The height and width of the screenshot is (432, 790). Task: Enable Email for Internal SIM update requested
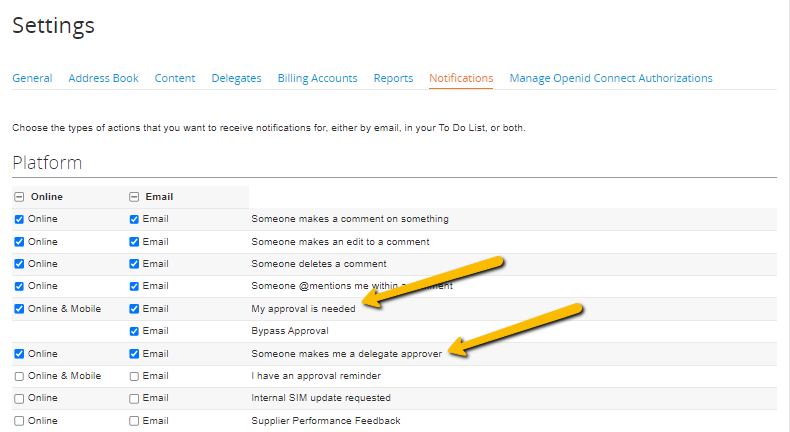[x=134, y=398]
